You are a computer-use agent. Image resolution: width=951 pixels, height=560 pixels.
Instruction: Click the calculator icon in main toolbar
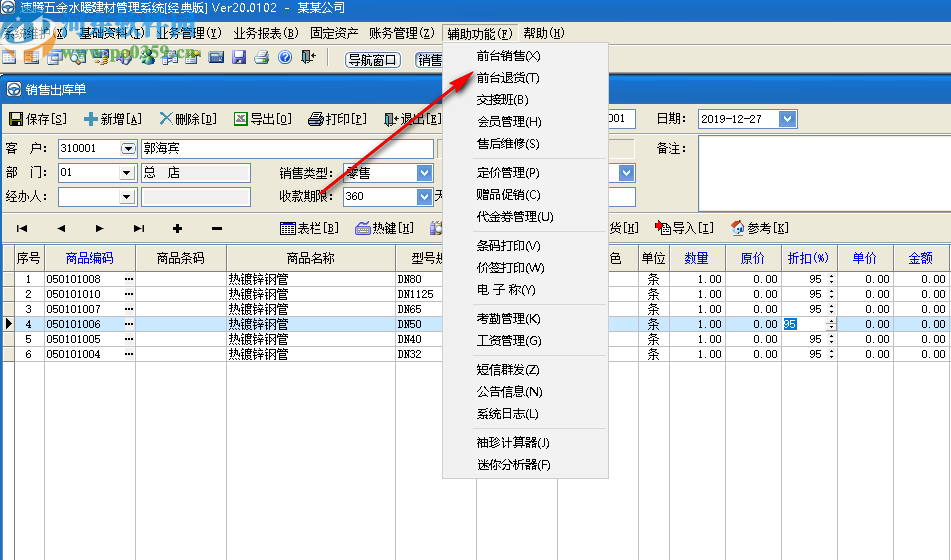pyautogui.click(x=216, y=57)
